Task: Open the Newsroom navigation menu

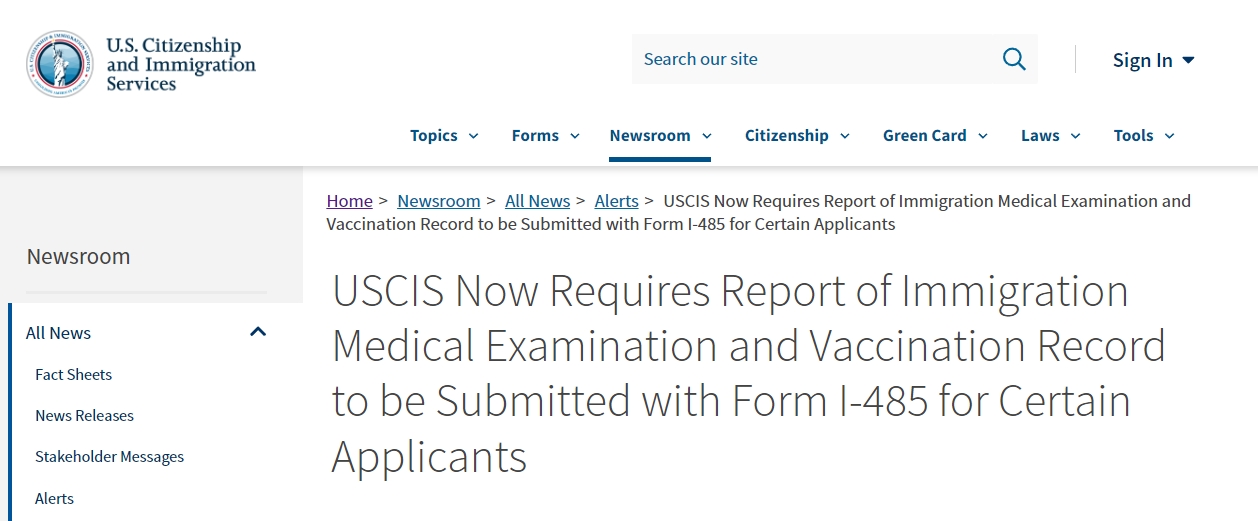Action: tap(660, 136)
